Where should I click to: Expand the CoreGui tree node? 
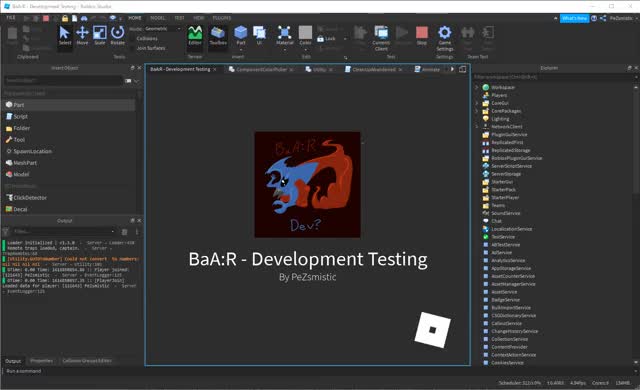pos(476,103)
